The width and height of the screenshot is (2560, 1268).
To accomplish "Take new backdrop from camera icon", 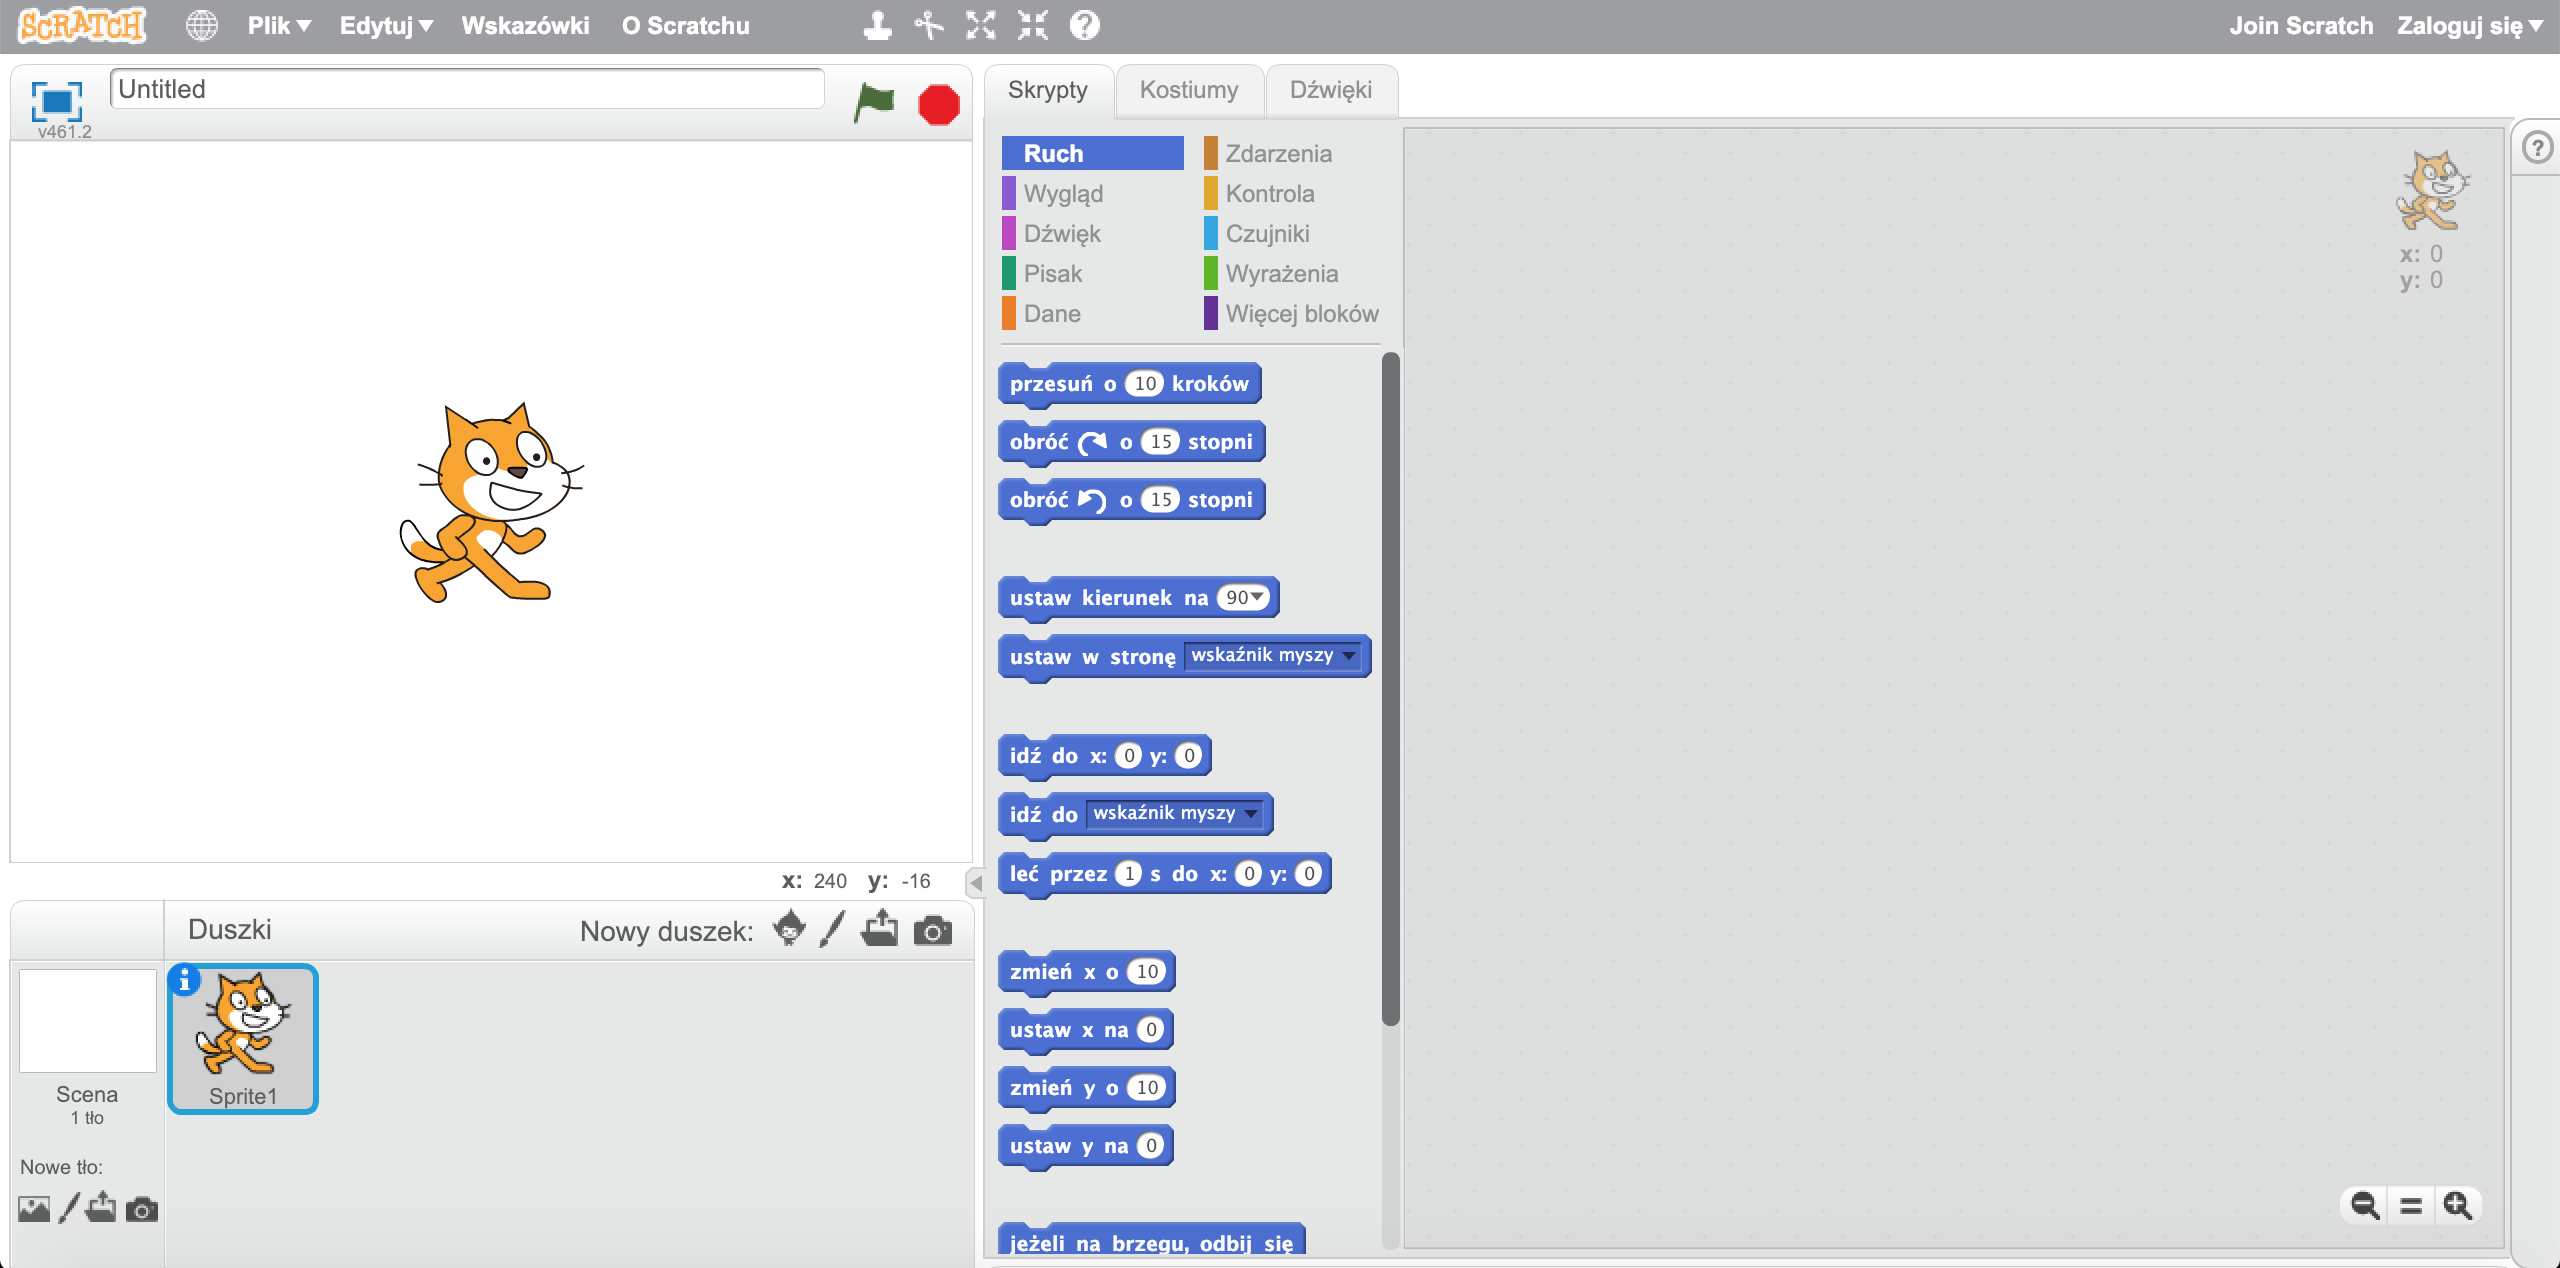I will (x=141, y=1210).
